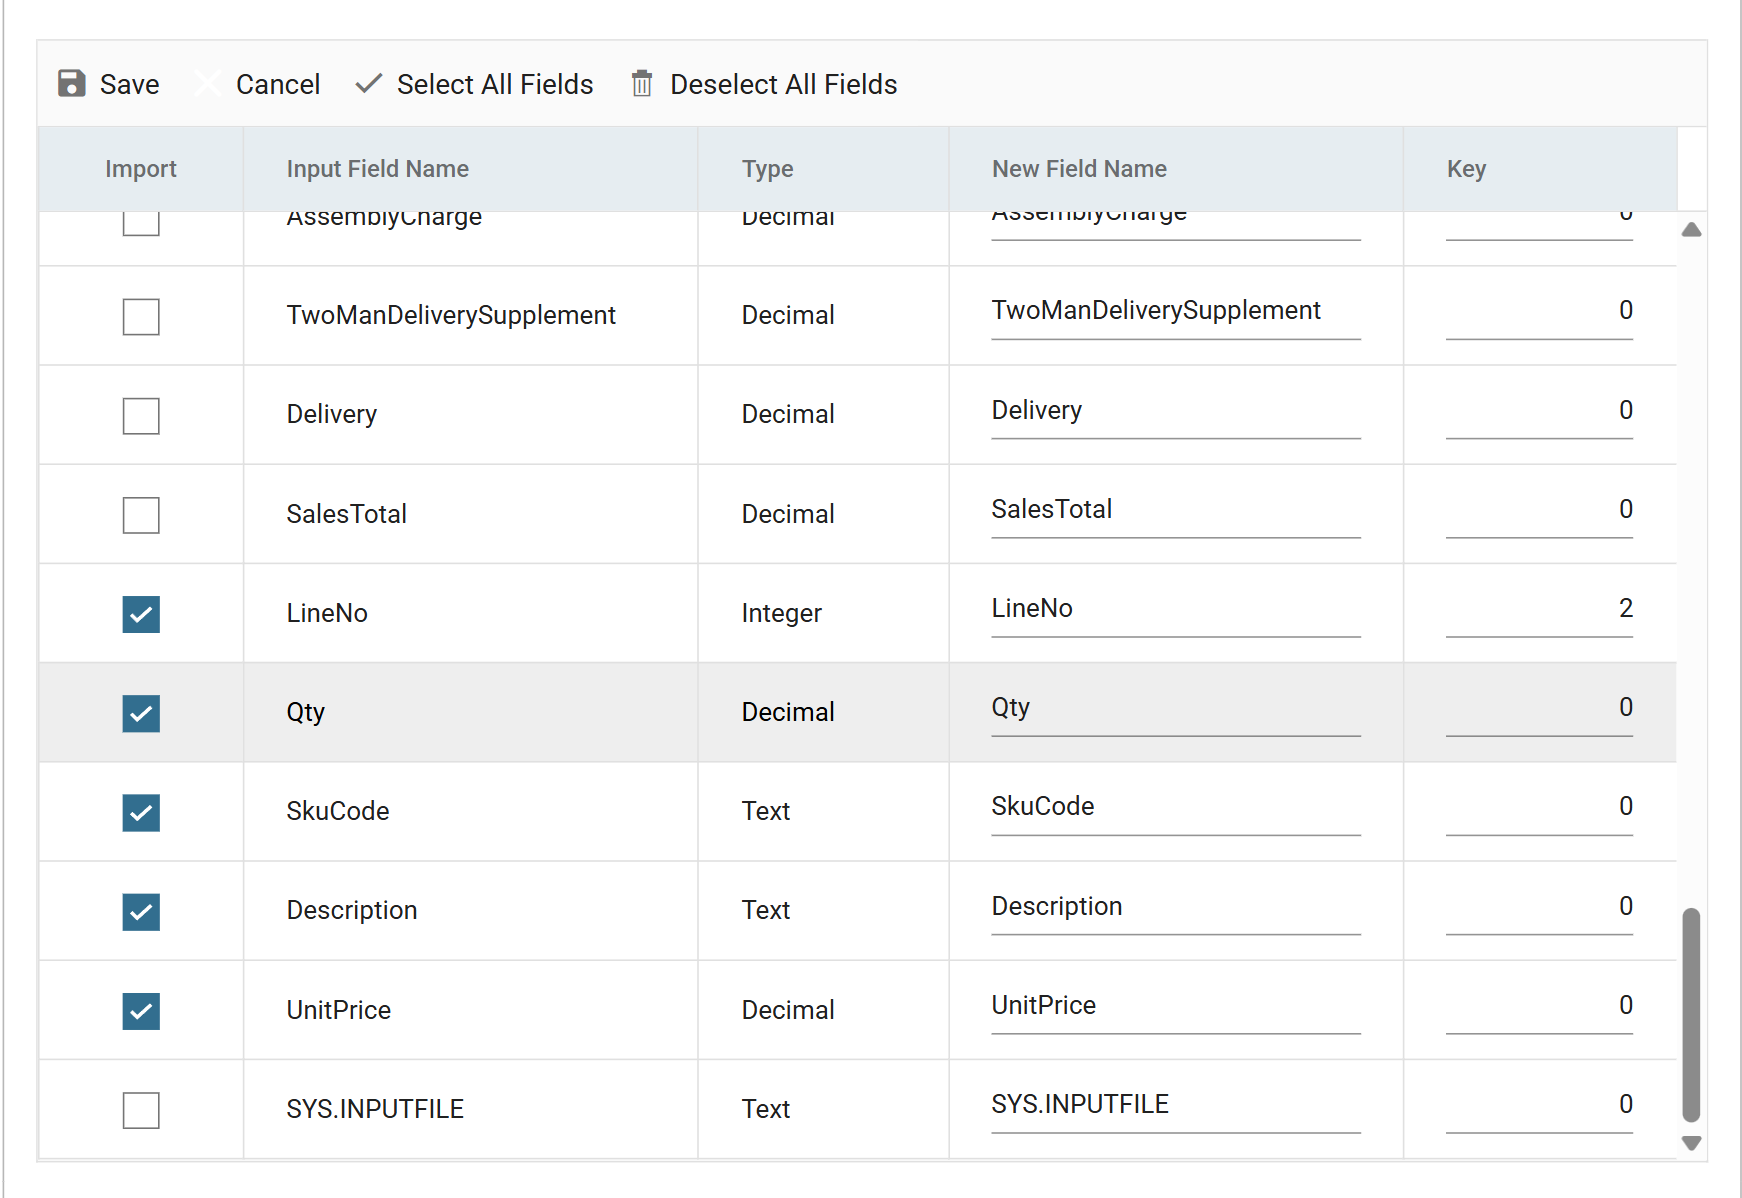Viewport: 1742px width, 1198px height.
Task: Click the vertical scrollbar thumb
Action: coord(1691,1015)
